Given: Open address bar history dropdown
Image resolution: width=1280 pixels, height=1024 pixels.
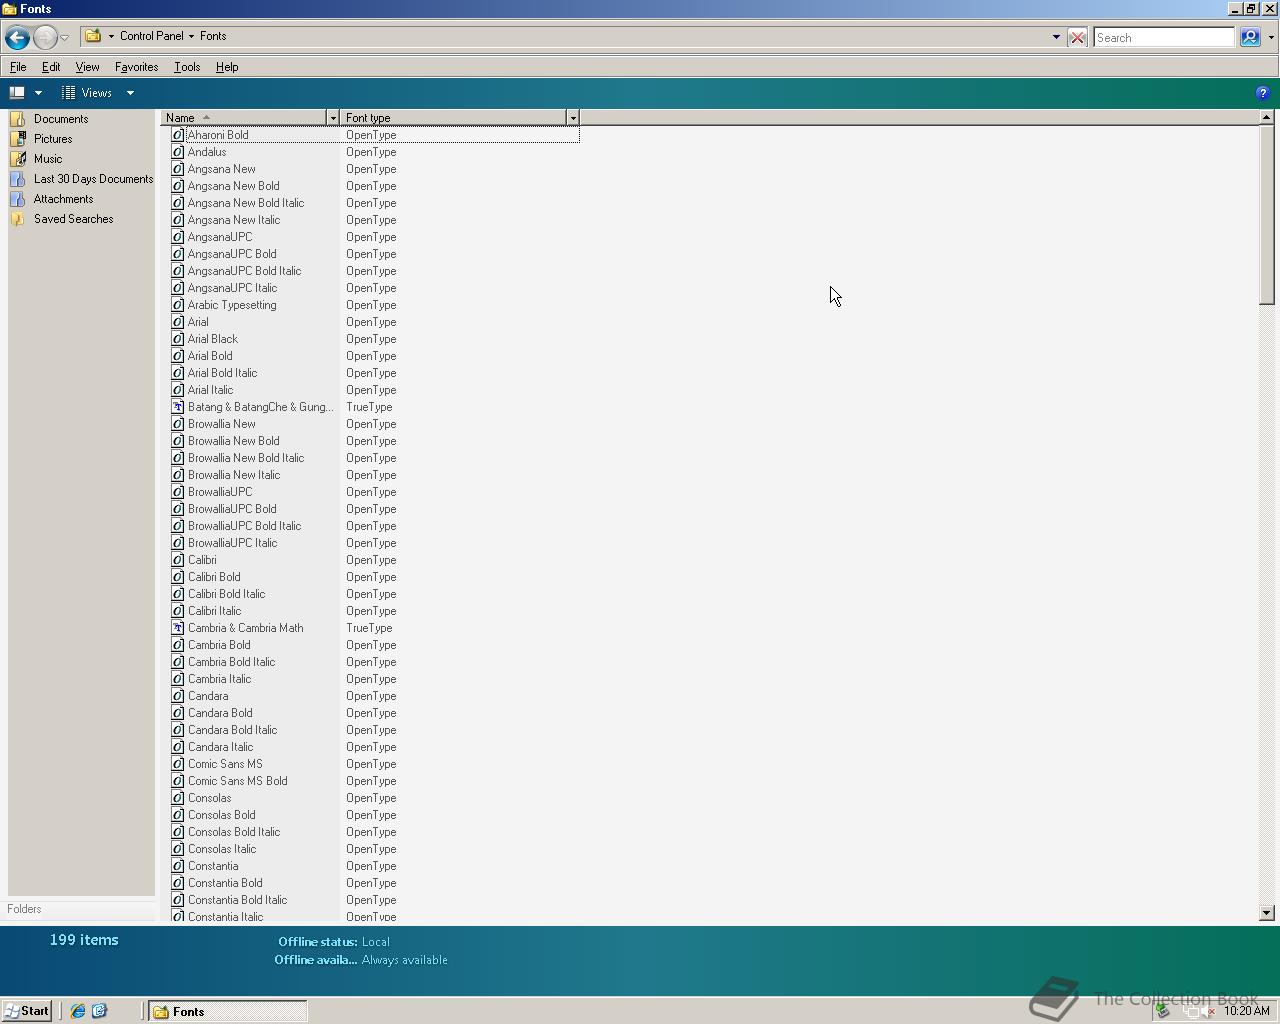Looking at the screenshot, I should 1056,37.
